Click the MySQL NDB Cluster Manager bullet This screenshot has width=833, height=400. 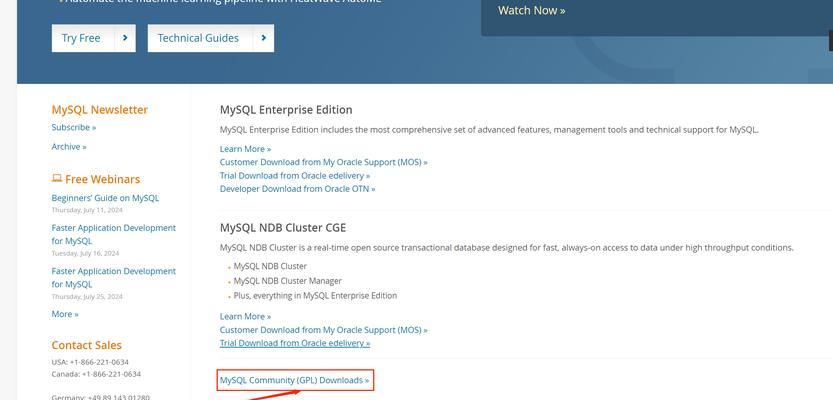pos(287,280)
